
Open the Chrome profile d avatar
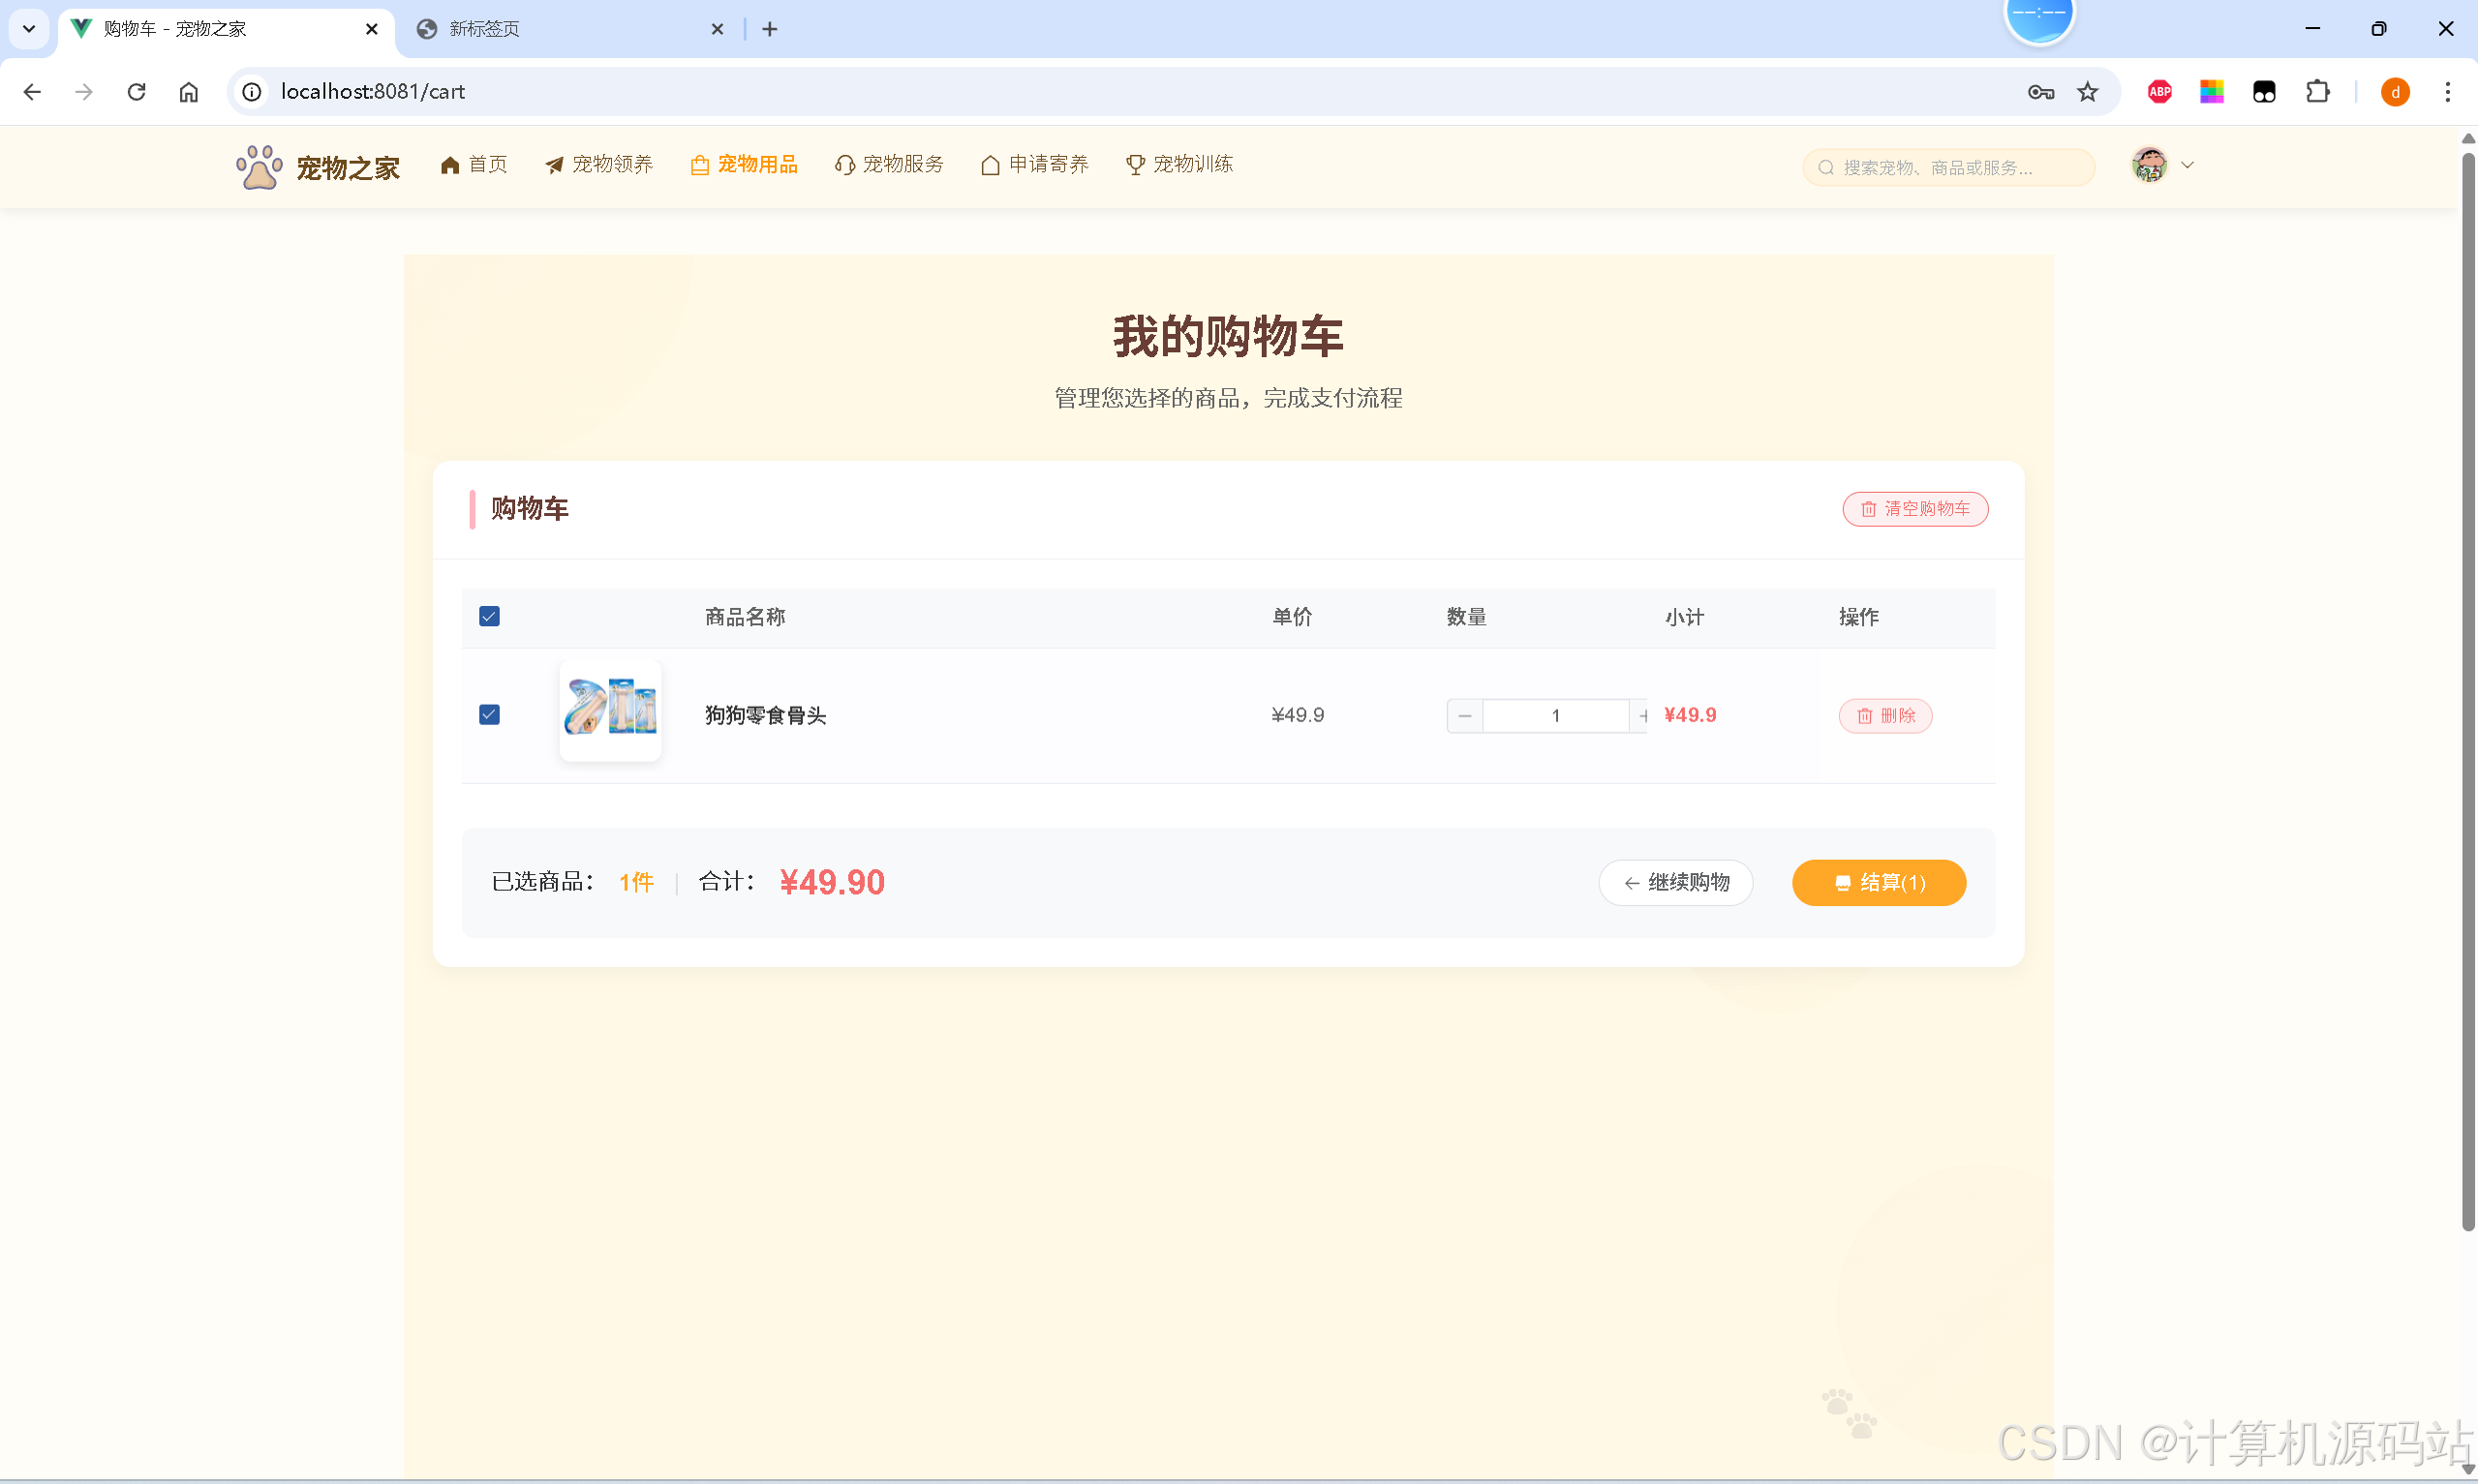(x=2395, y=92)
